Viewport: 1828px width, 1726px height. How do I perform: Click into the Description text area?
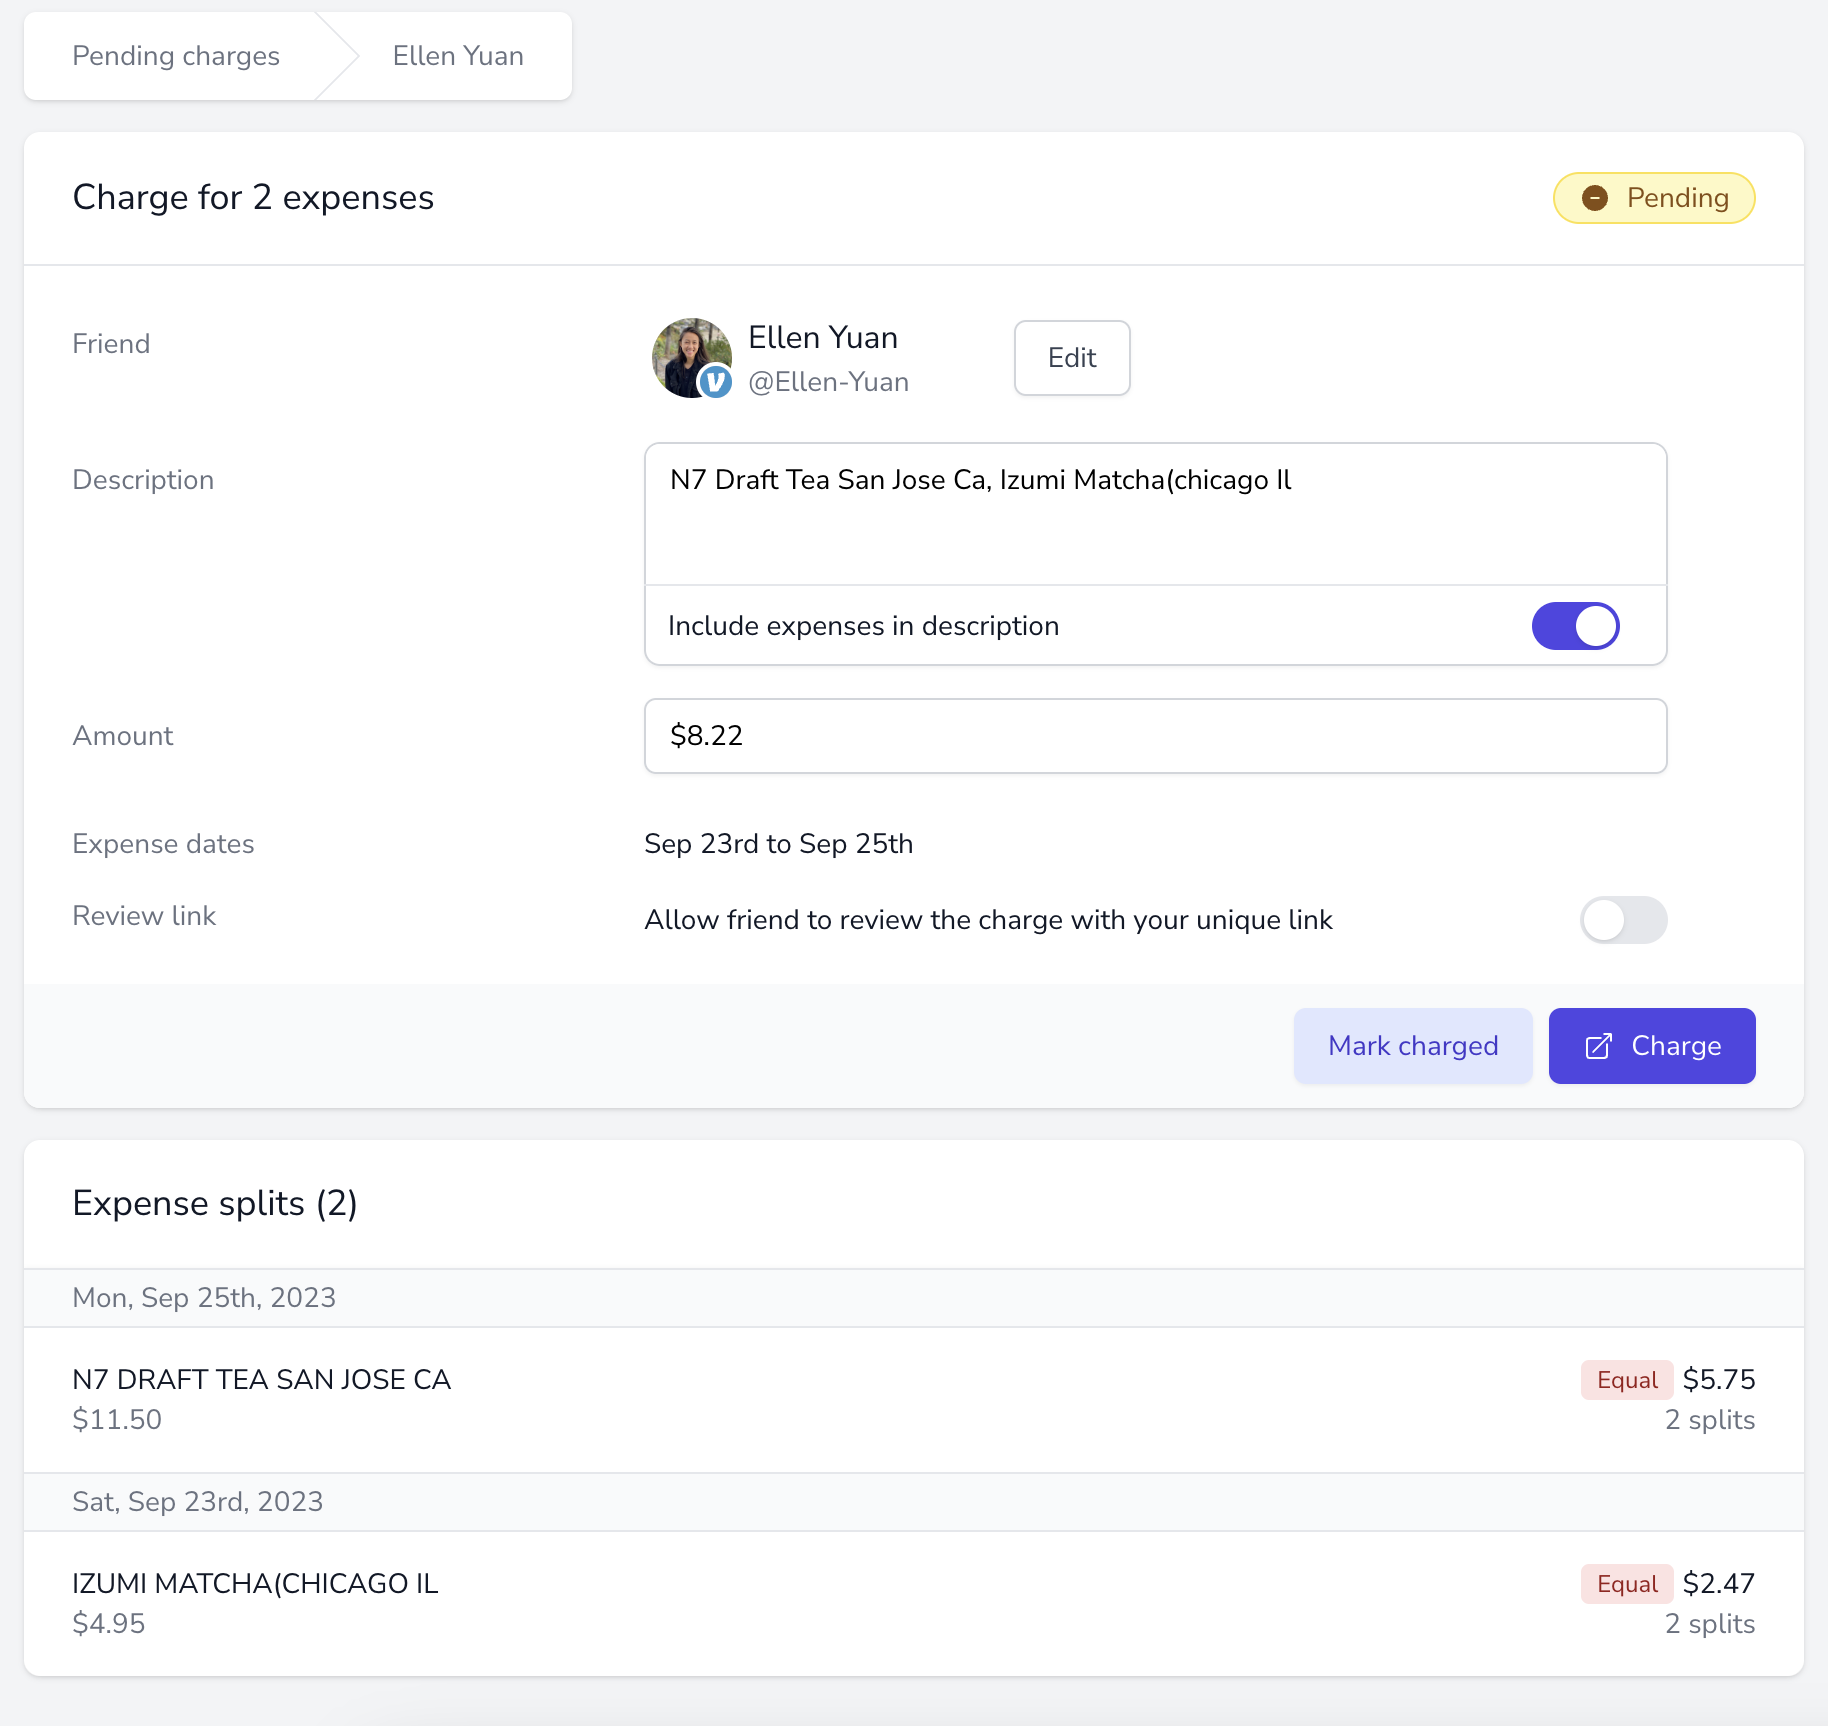pos(1155,514)
